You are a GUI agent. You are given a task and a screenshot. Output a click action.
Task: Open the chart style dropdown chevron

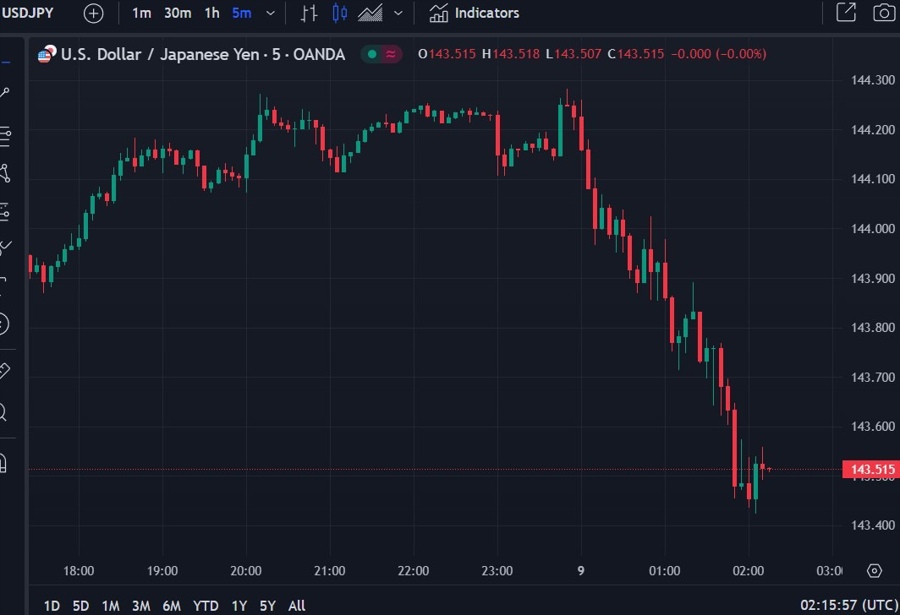[x=398, y=13]
